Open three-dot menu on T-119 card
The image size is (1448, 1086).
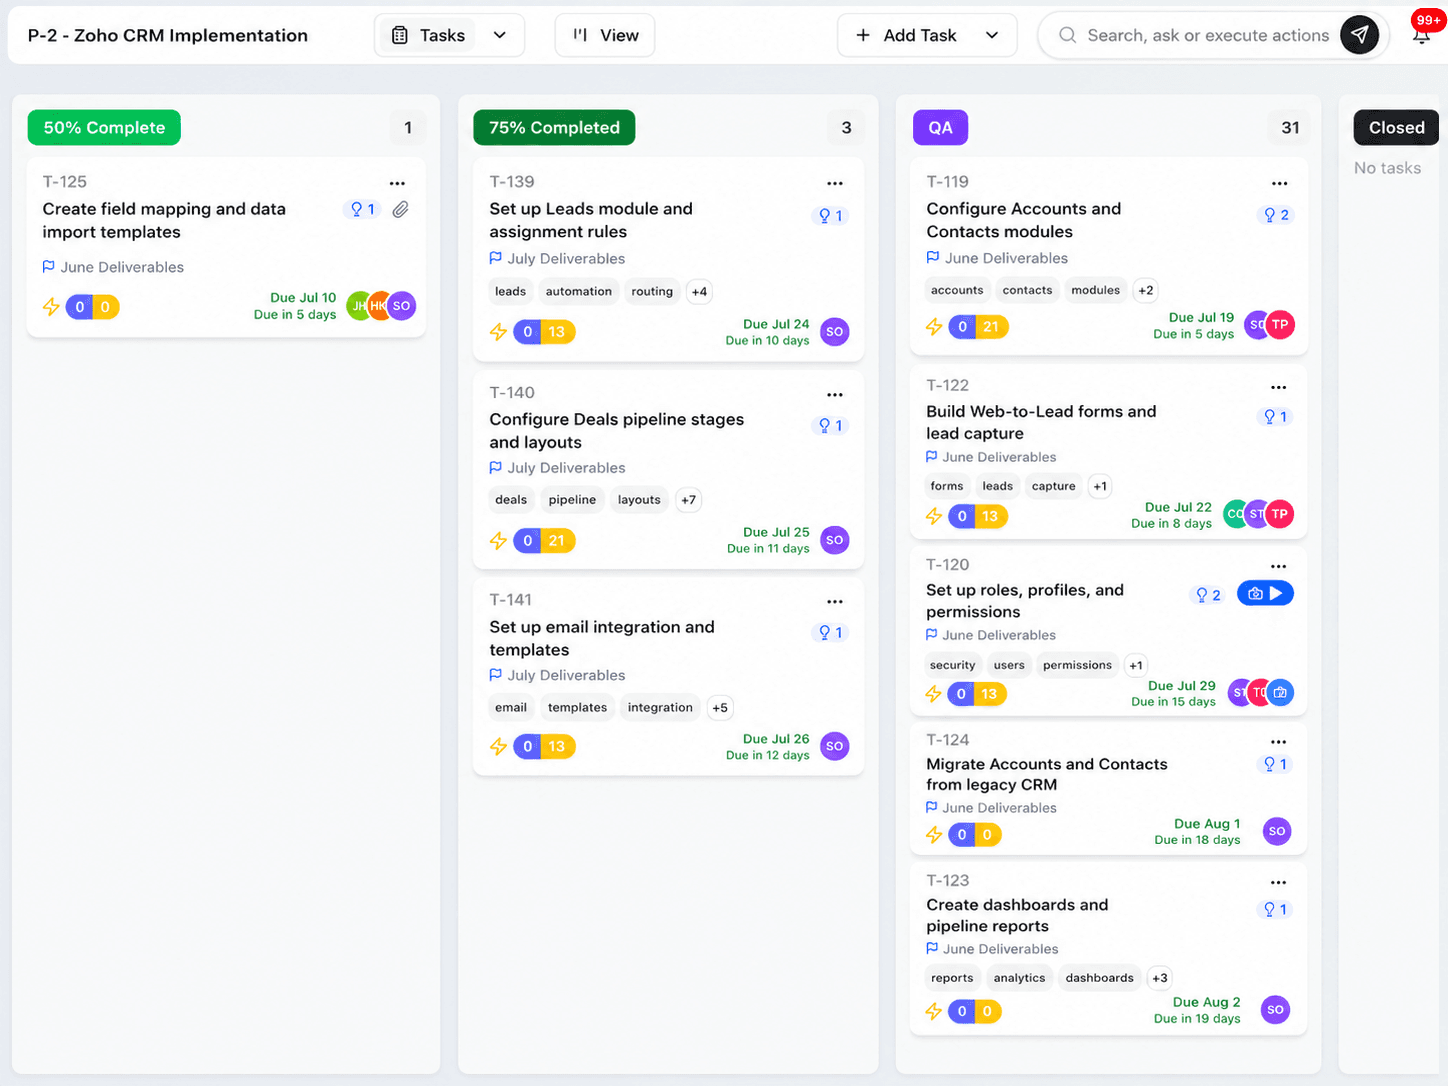1279,183
